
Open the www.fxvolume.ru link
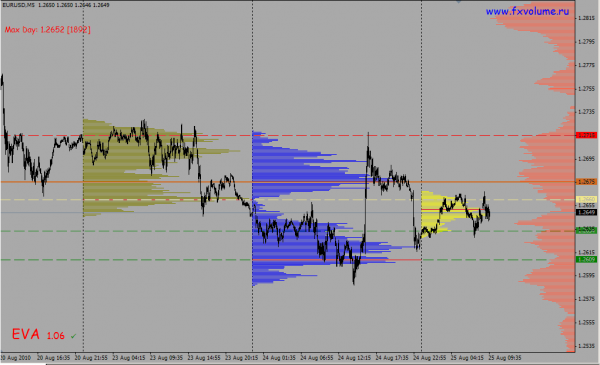click(527, 11)
